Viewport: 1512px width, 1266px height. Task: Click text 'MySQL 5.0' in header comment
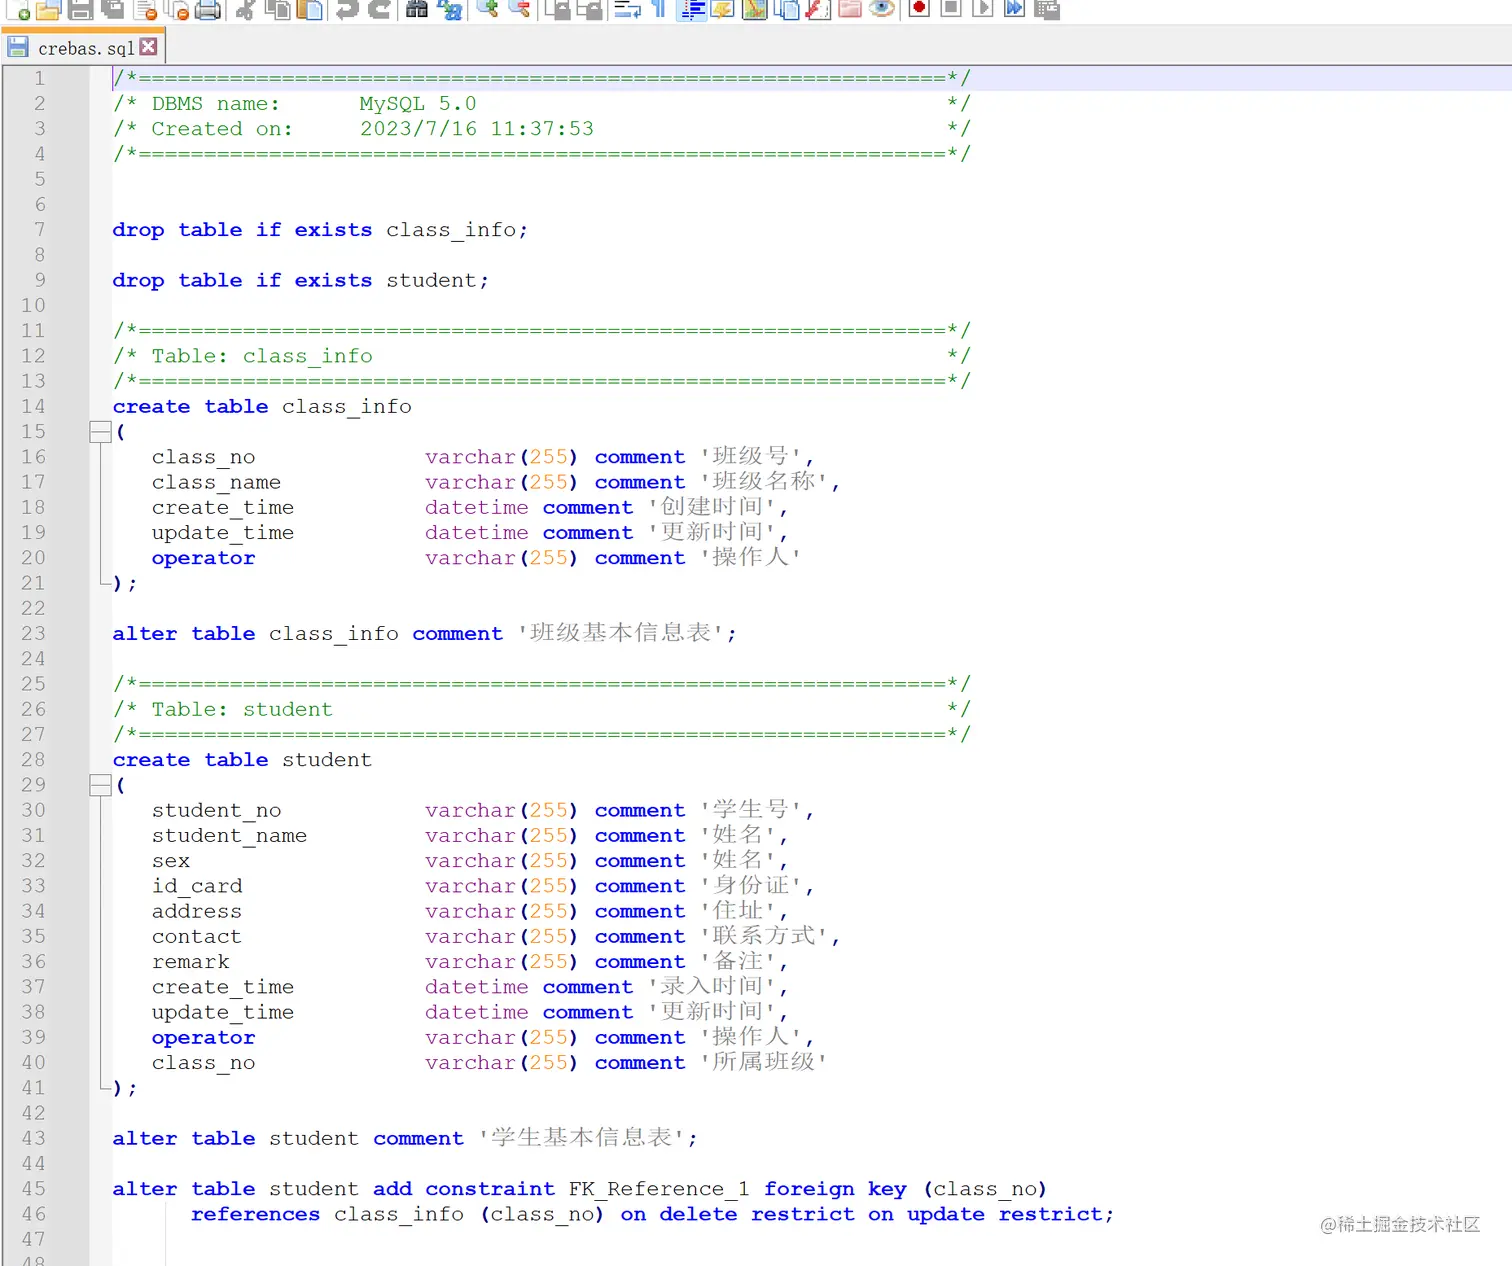[x=418, y=103]
